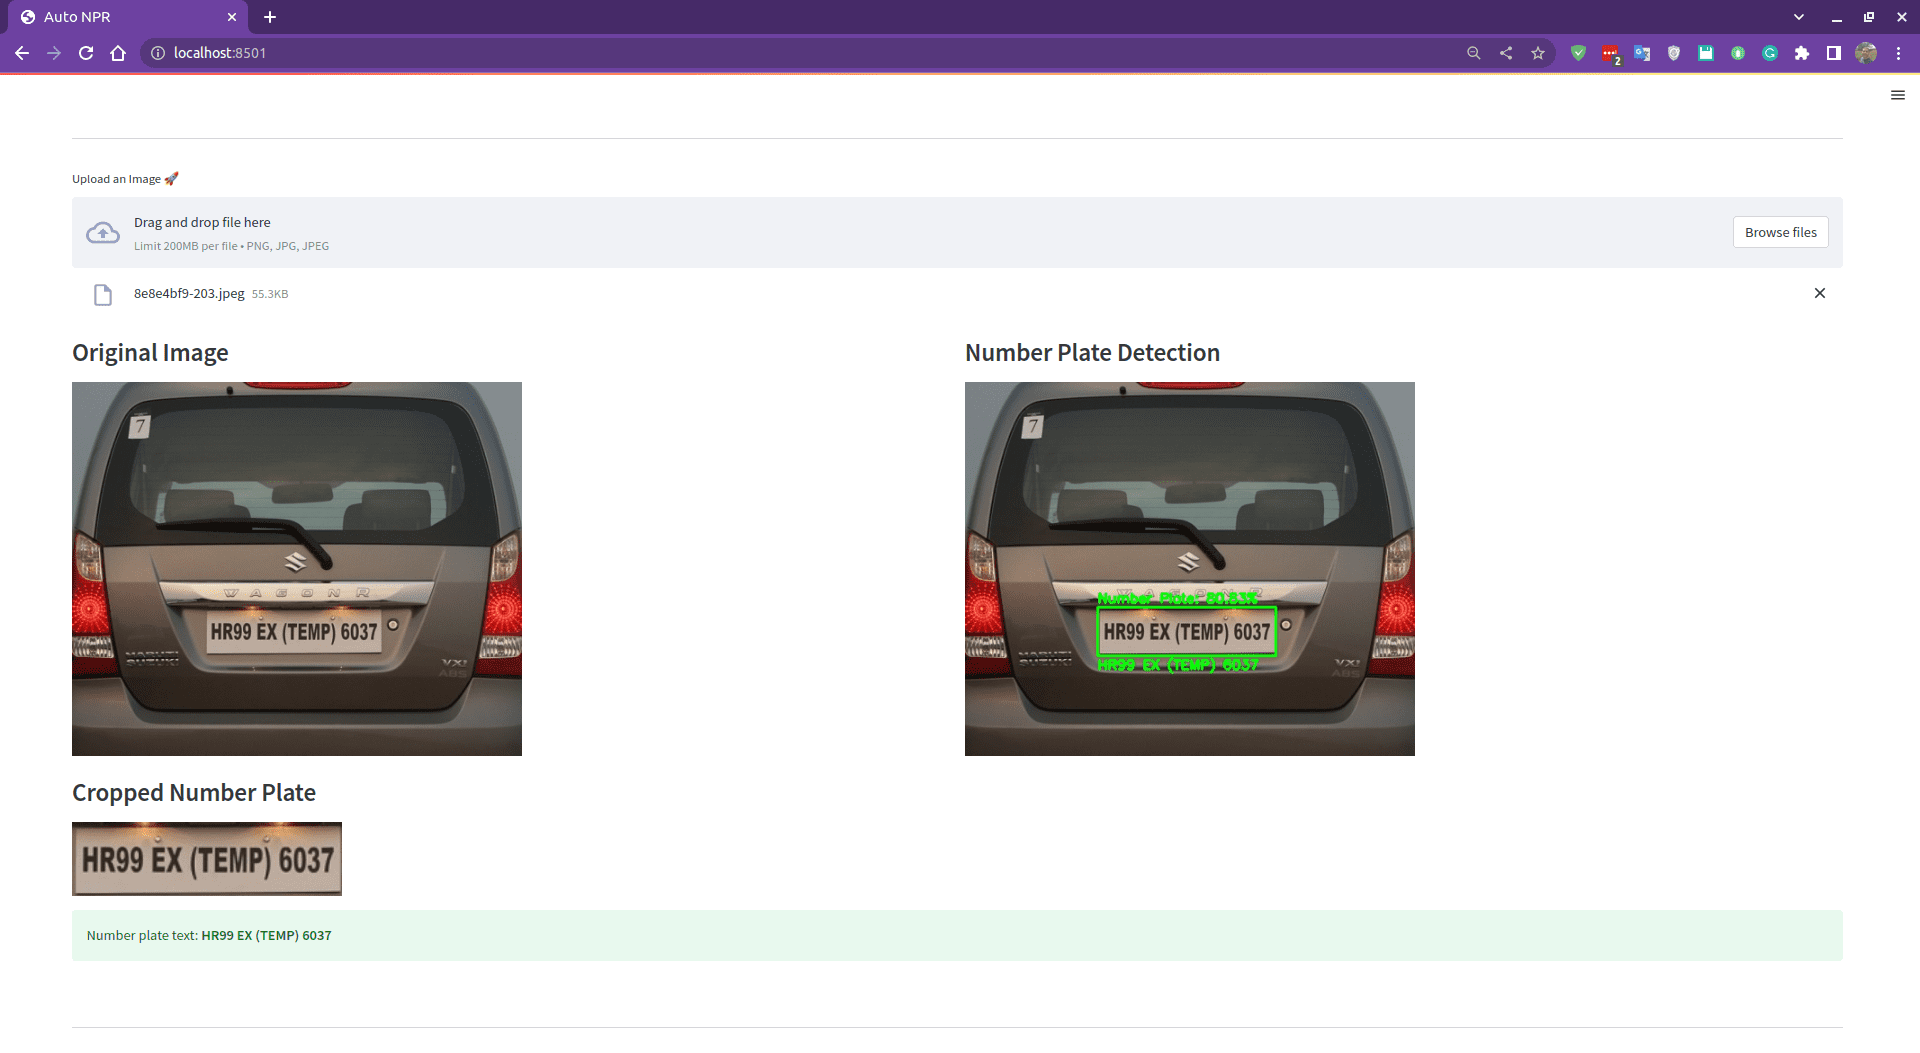Share this page via share icon
The width and height of the screenshot is (1920, 1053).
[1505, 53]
